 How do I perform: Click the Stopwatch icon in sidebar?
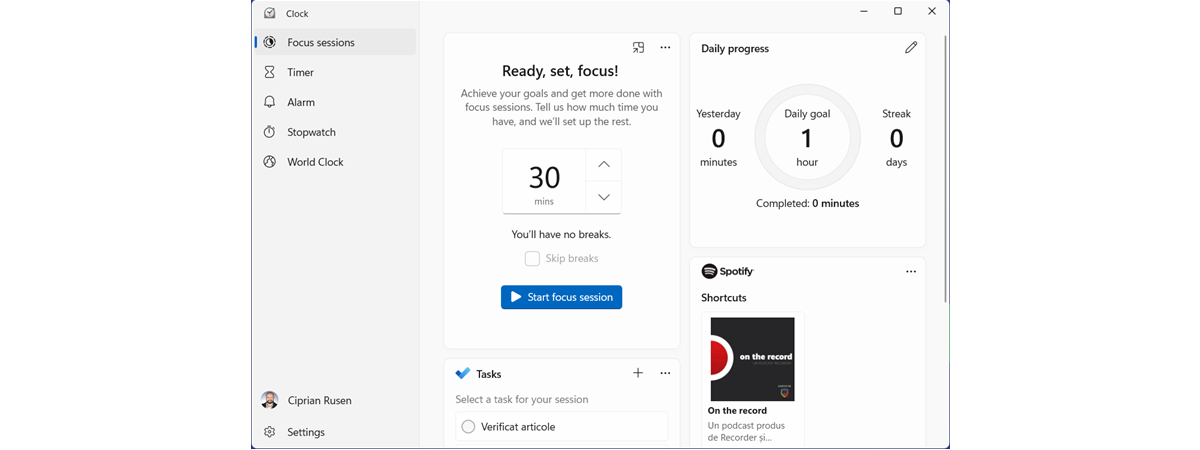(x=269, y=132)
